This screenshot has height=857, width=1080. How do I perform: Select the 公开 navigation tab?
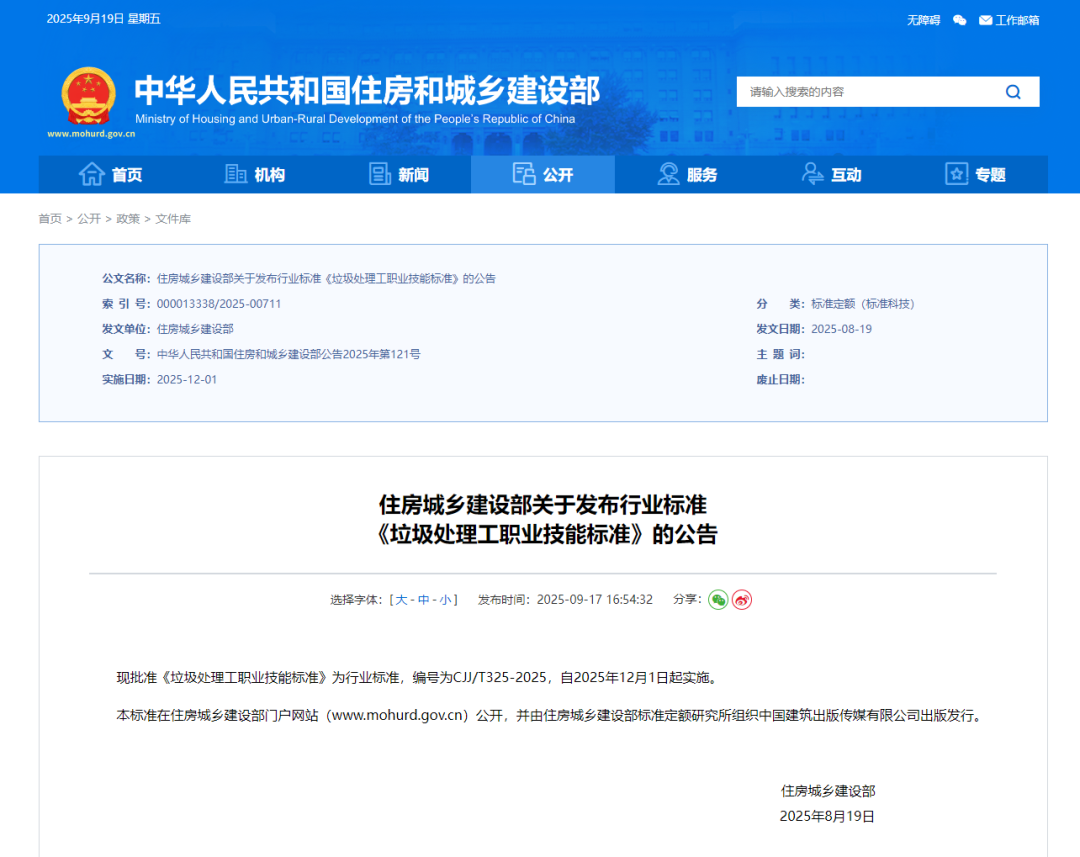click(x=543, y=175)
